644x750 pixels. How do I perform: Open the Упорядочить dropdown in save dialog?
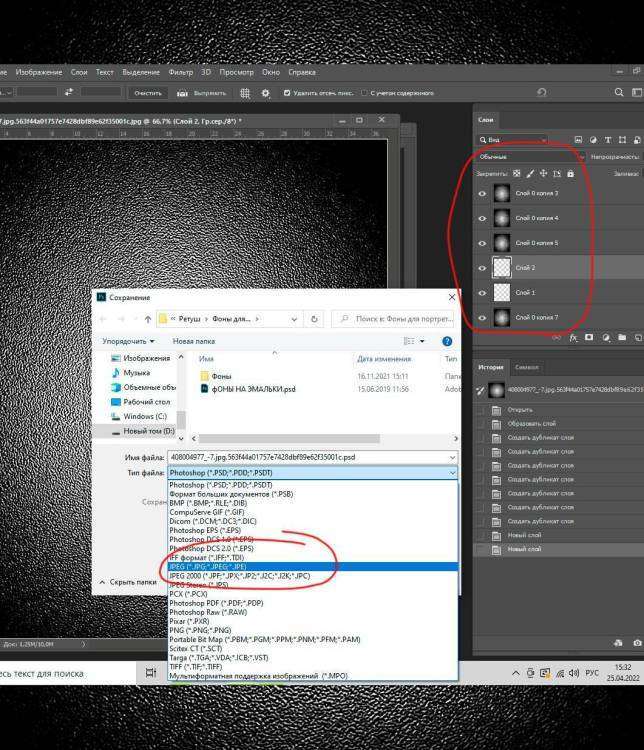128,341
